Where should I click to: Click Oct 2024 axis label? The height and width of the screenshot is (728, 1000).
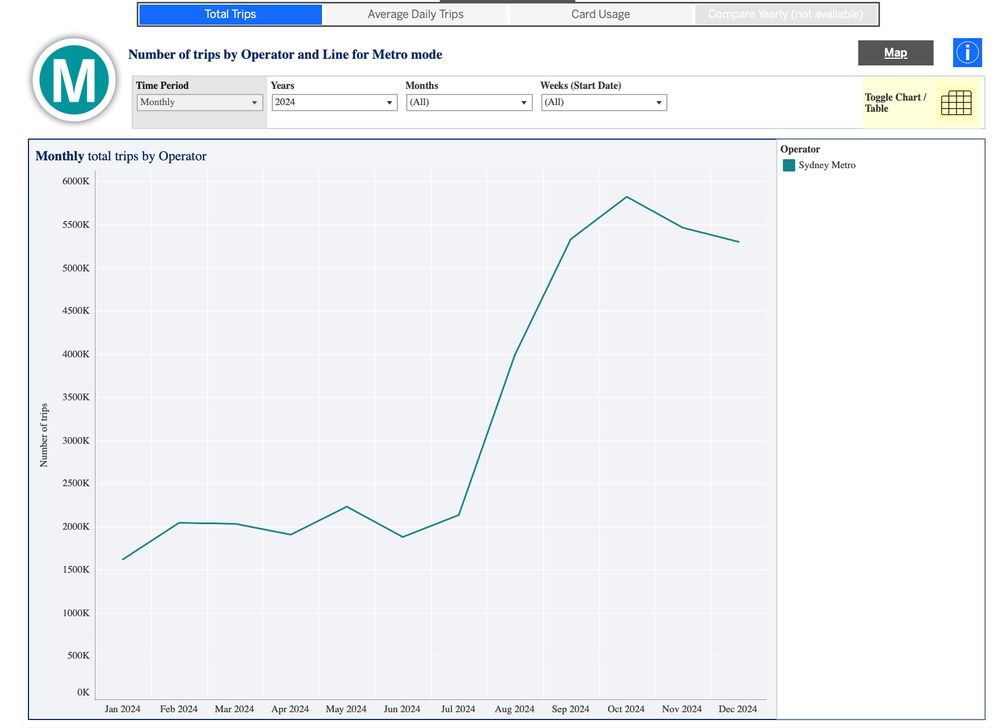coord(626,709)
